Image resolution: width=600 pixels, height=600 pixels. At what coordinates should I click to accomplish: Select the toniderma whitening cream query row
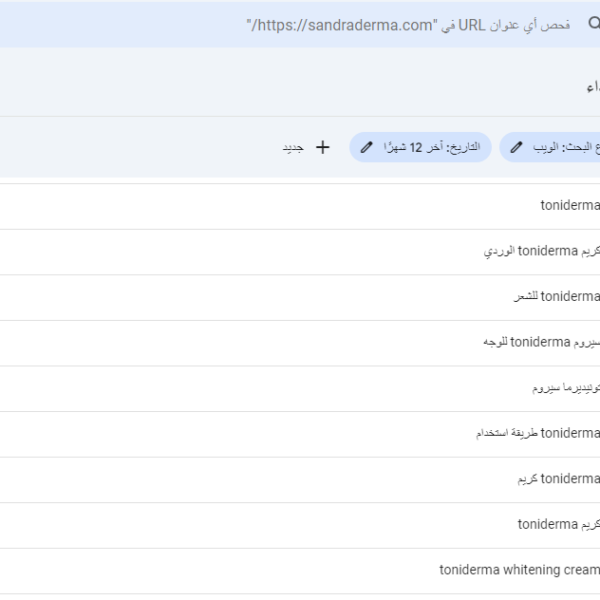point(300,571)
